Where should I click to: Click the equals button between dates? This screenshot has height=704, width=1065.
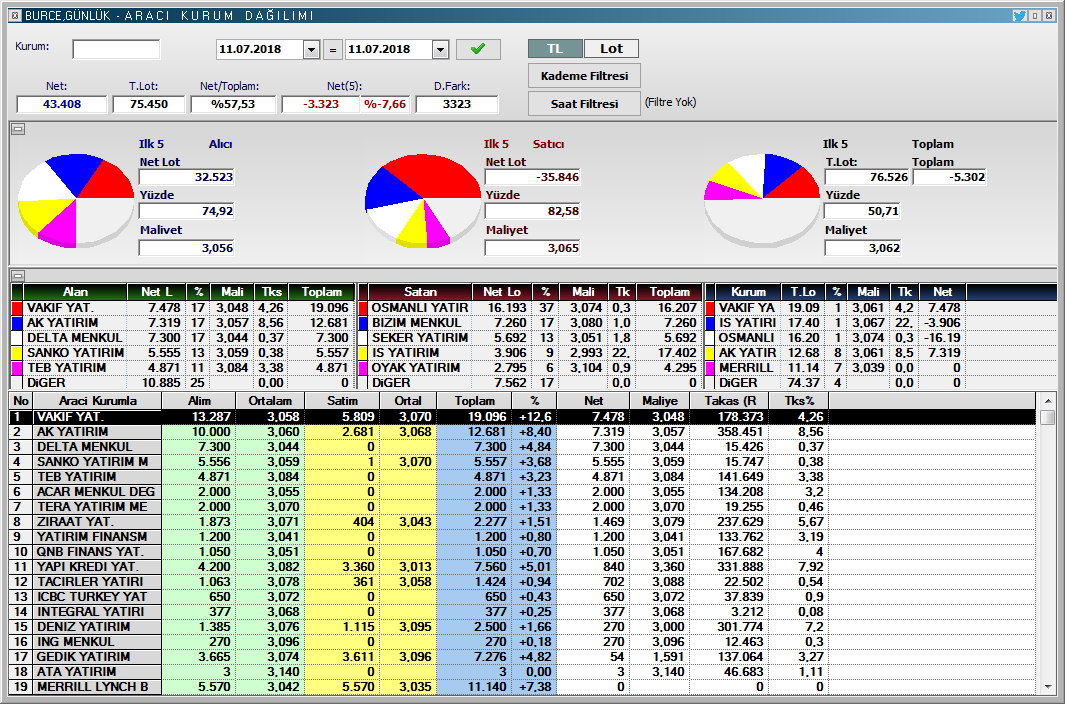[x=333, y=50]
